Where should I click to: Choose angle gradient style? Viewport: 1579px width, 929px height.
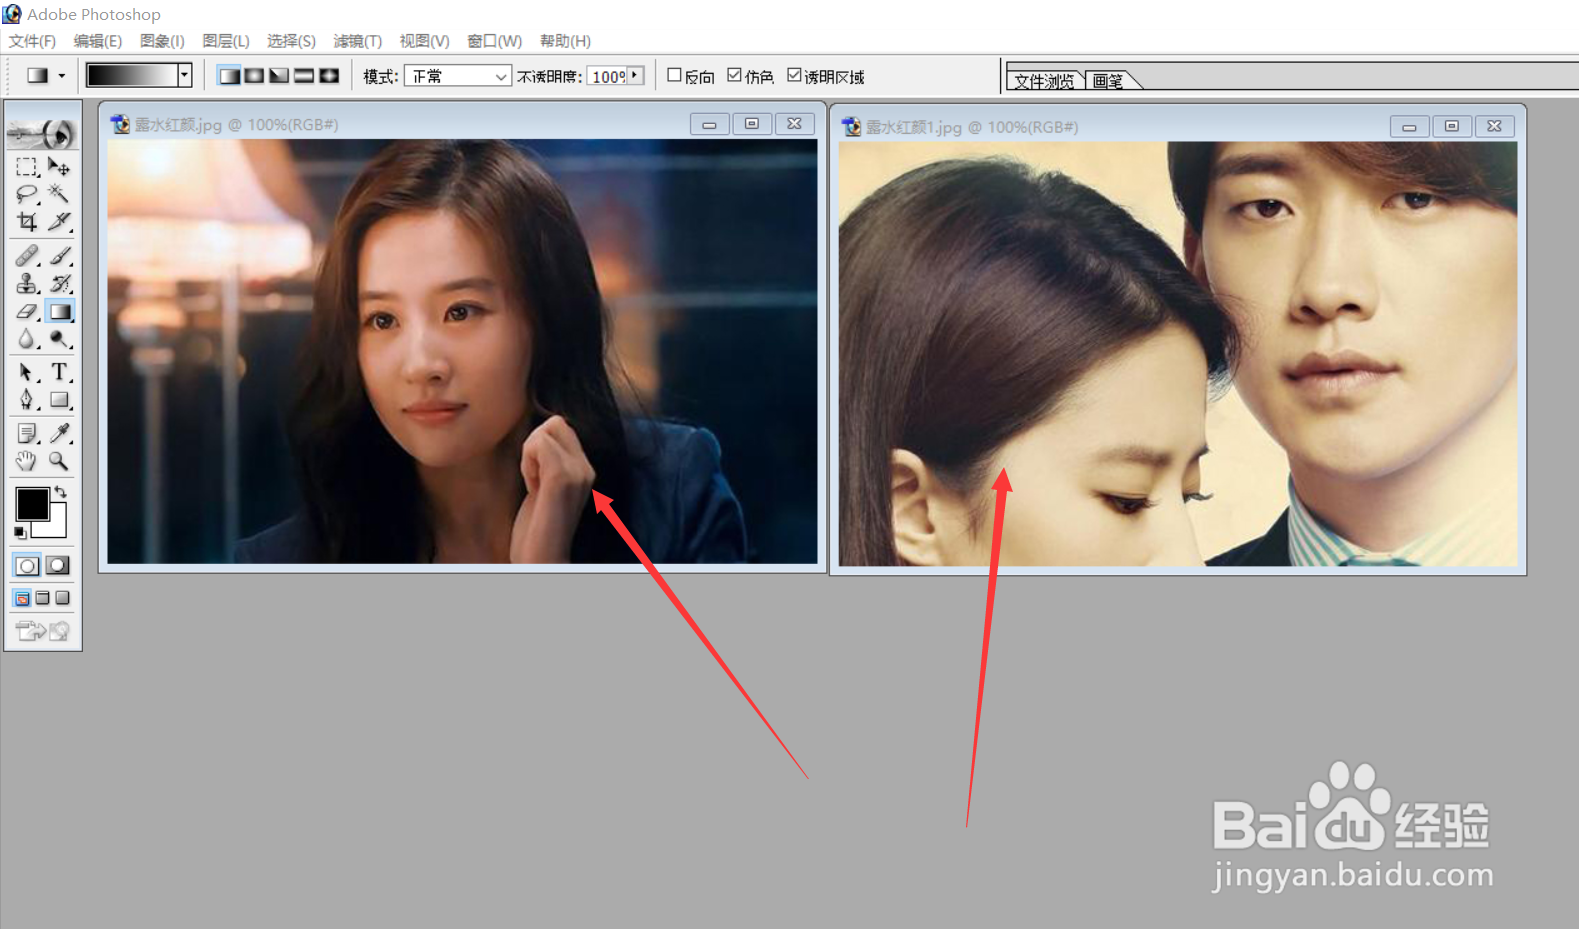[x=279, y=76]
